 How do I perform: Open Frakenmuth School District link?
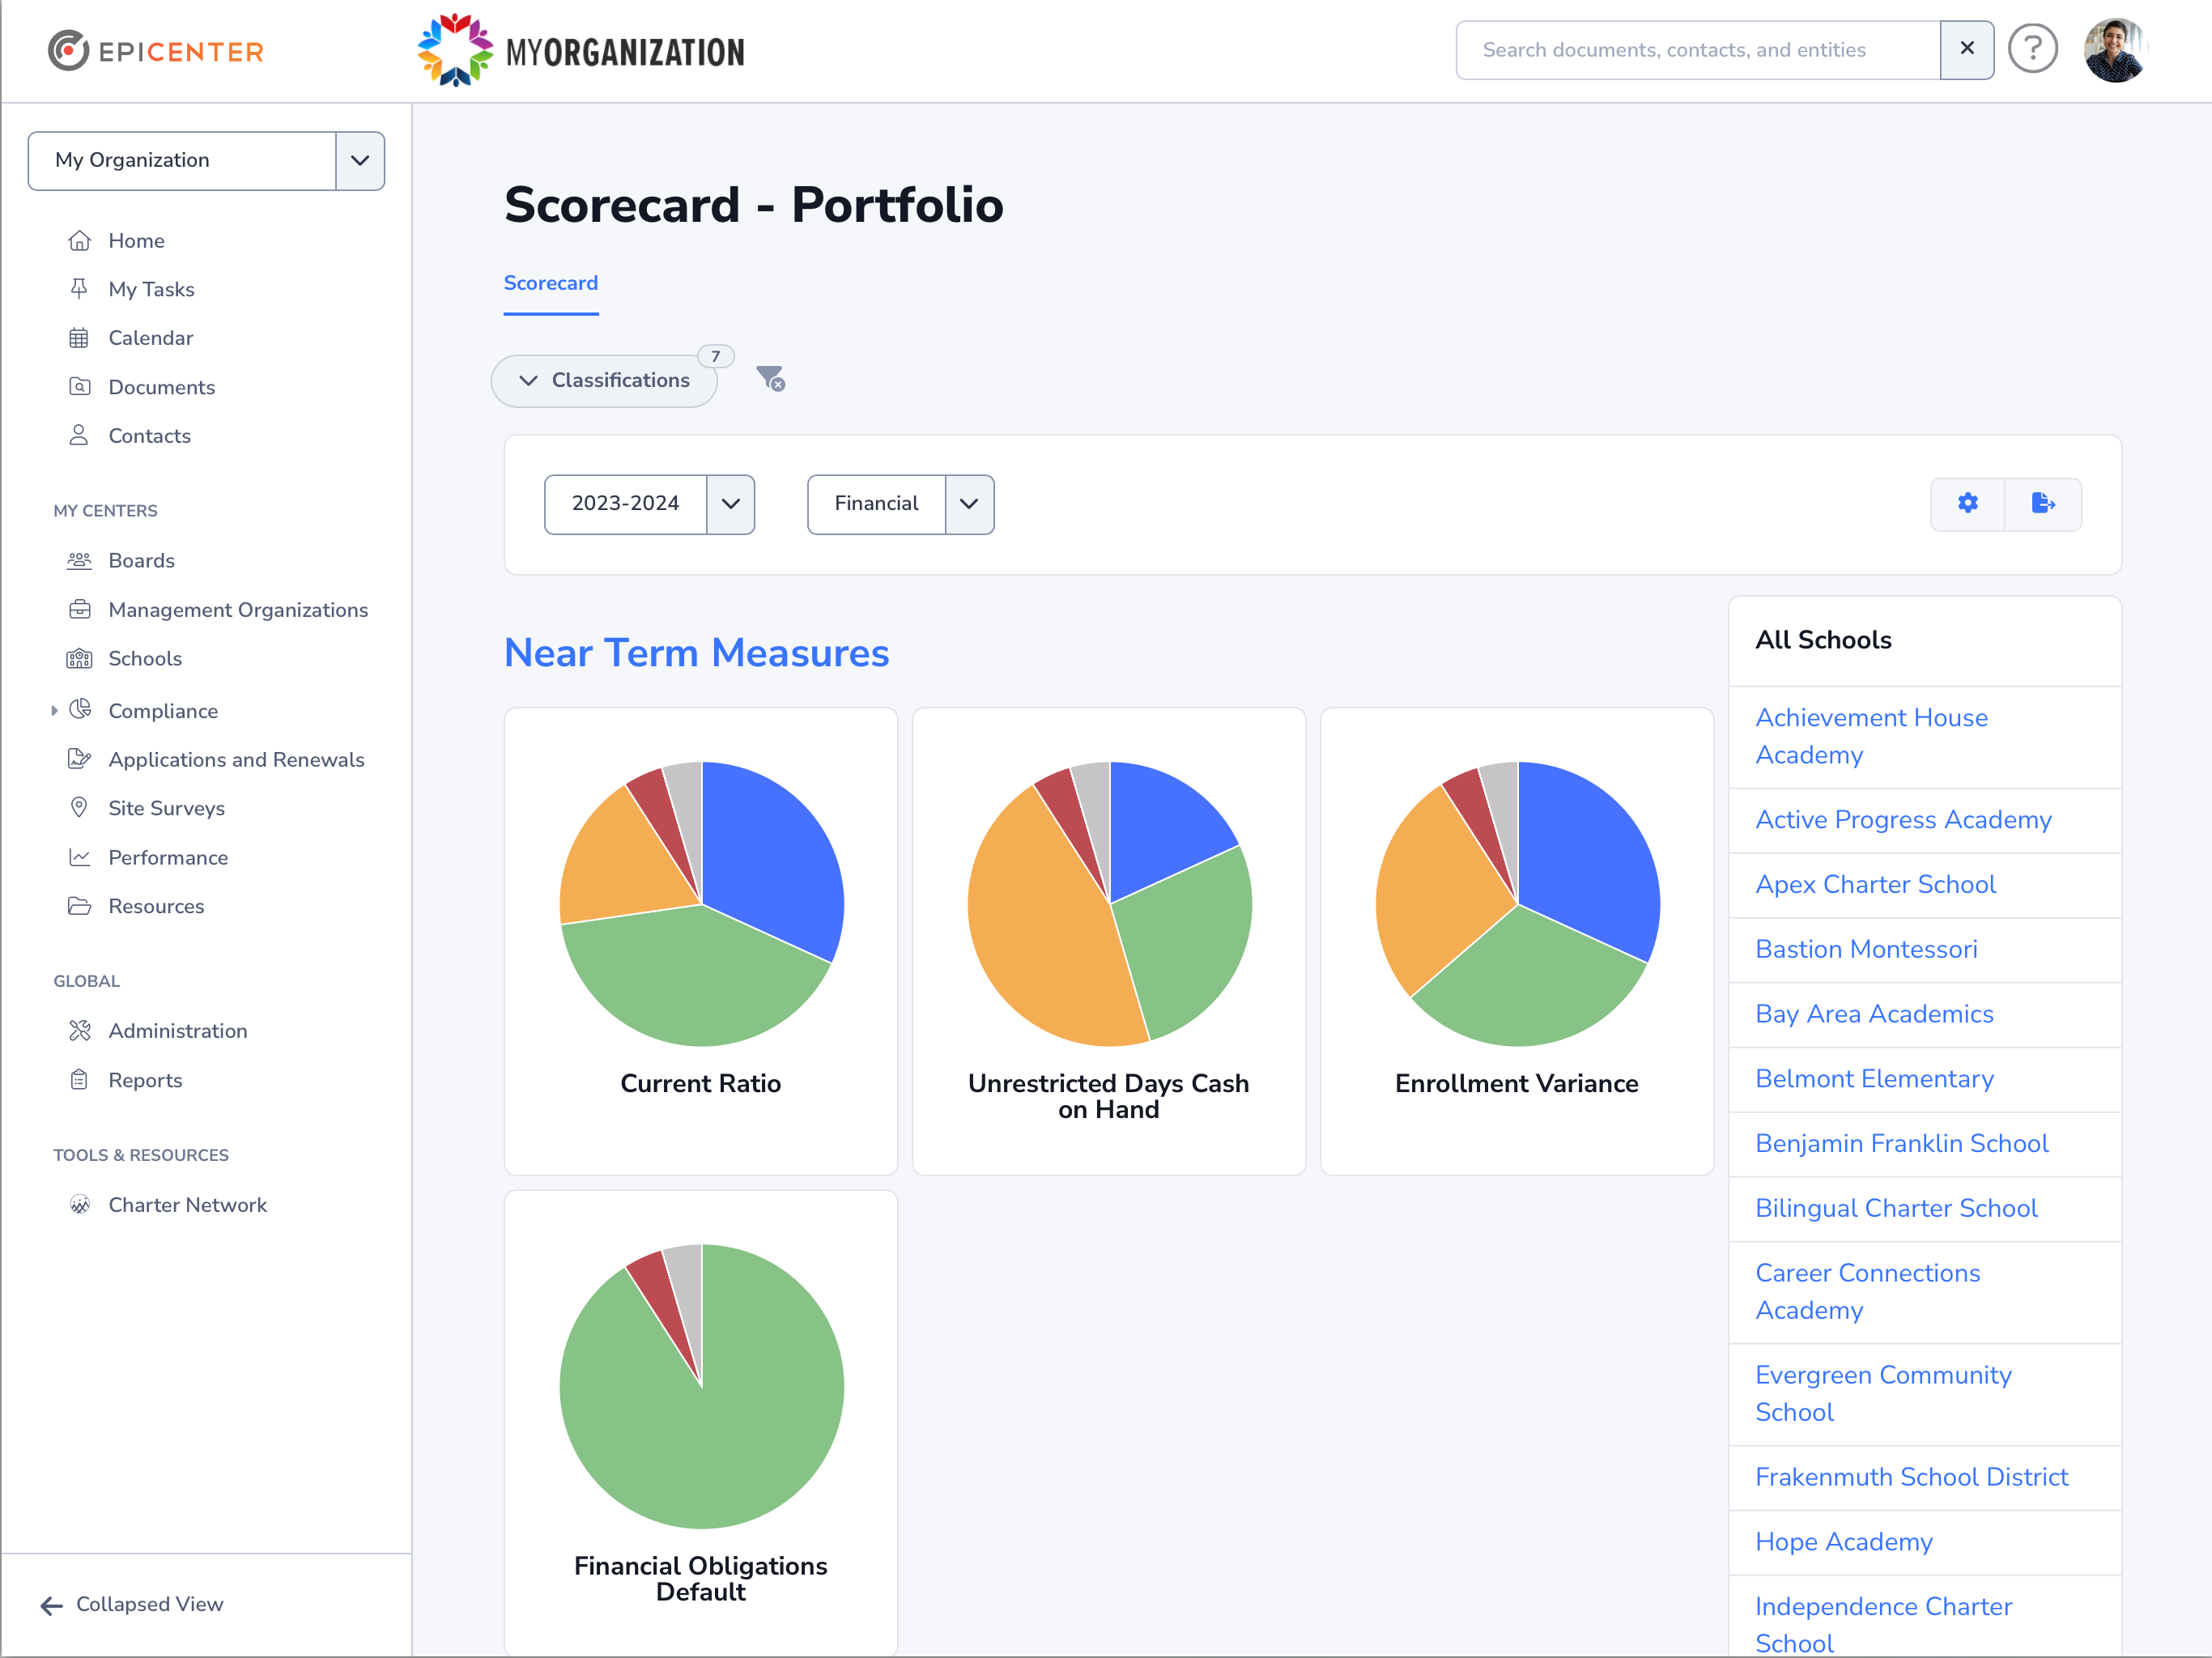pyautogui.click(x=1911, y=1477)
